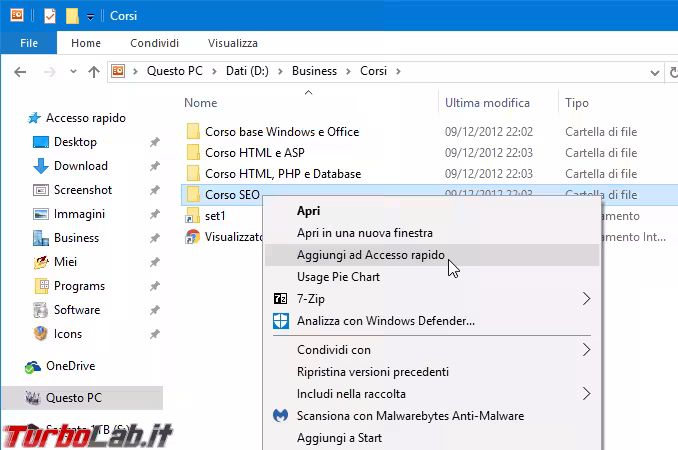Image resolution: width=678 pixels, height=450 pixels.
Task: Go up one folder level
Action: pos(94,71)
